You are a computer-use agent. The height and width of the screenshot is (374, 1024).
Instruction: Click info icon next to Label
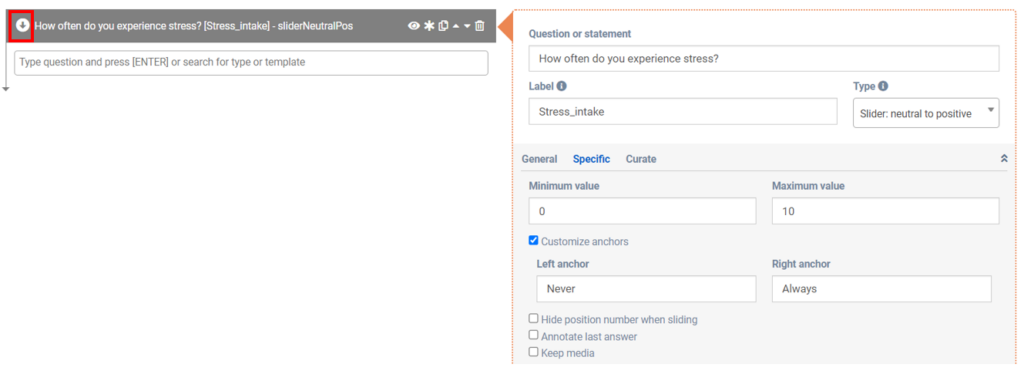tap(562, 86)
